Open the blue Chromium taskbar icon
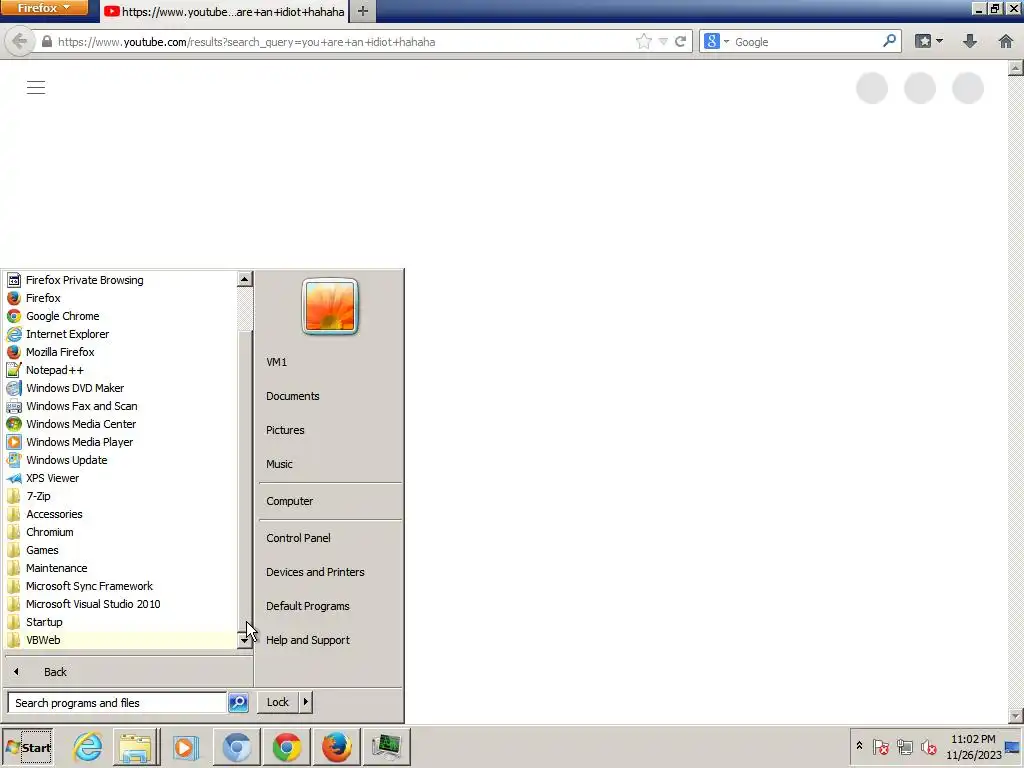Screen dimensions: 1024x768 (x=236, y=747)
